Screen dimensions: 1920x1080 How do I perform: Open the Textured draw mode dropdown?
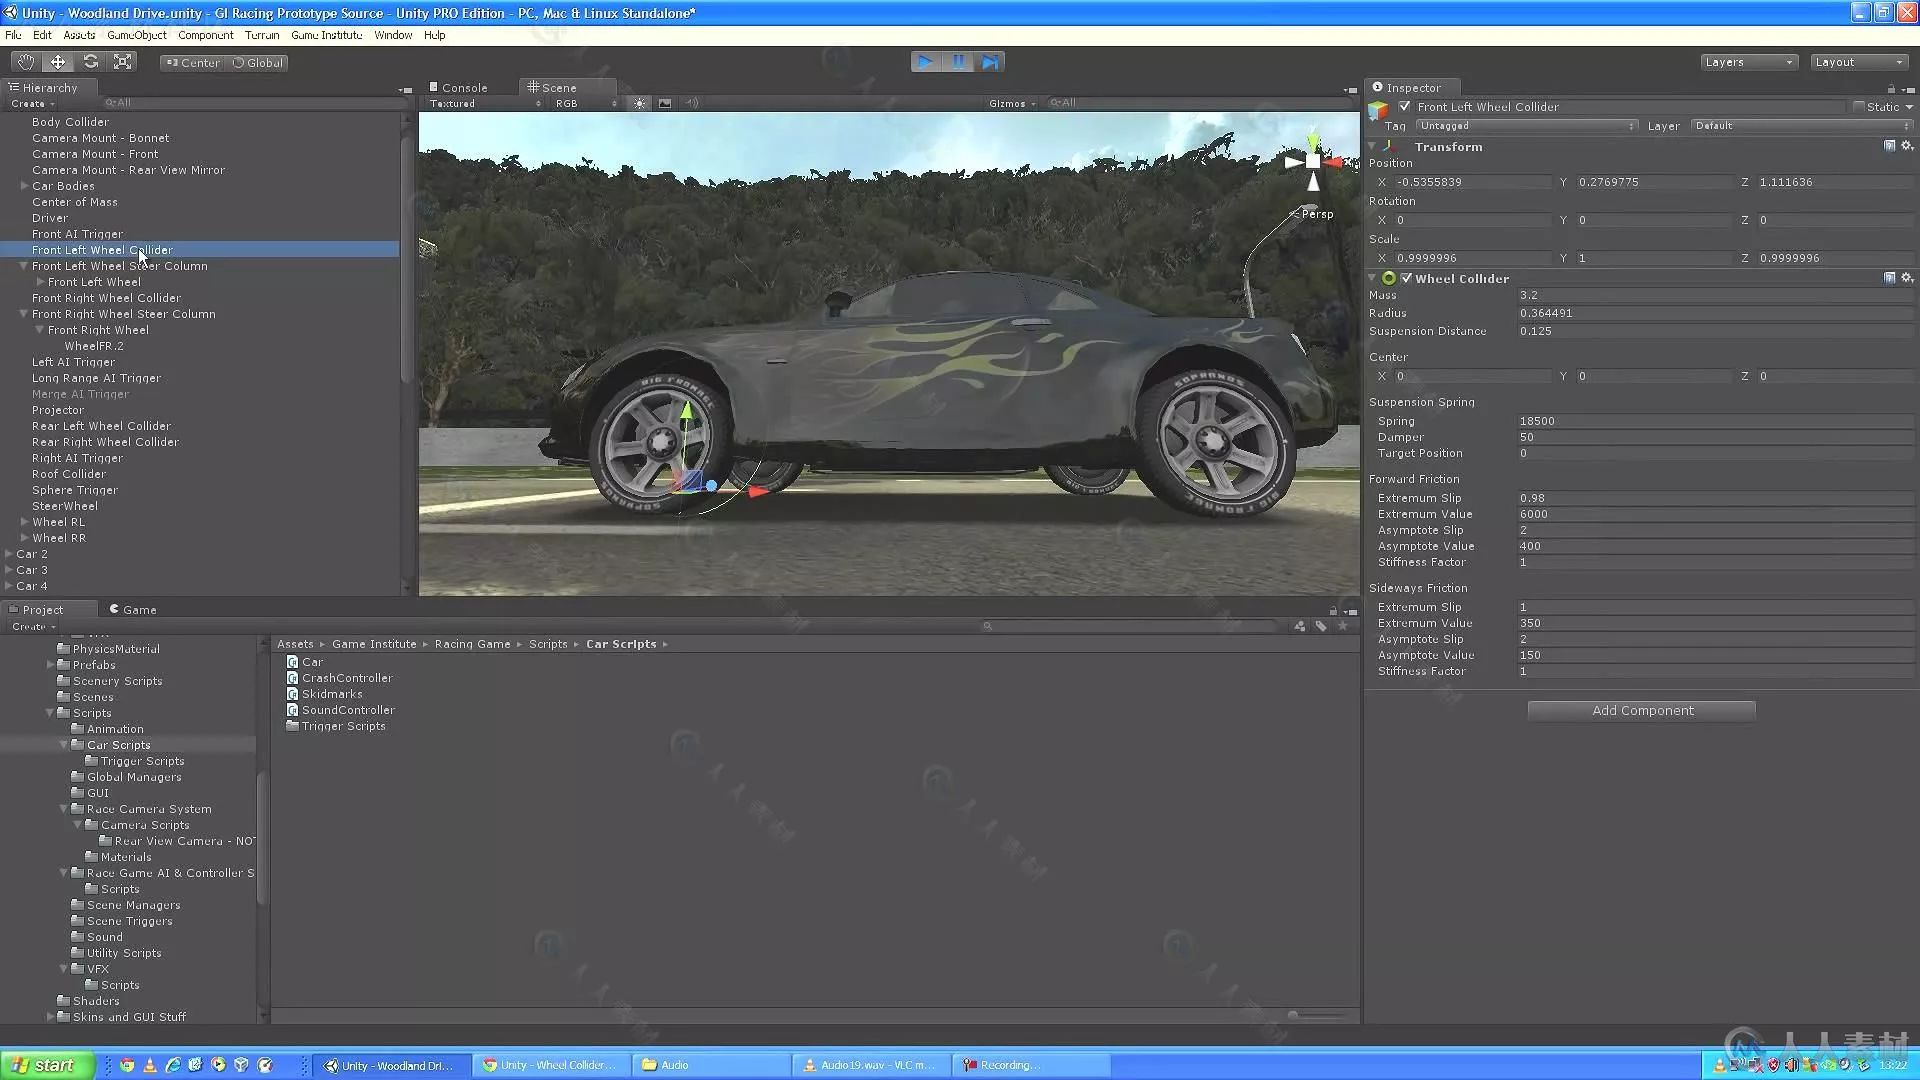point(485,103)
